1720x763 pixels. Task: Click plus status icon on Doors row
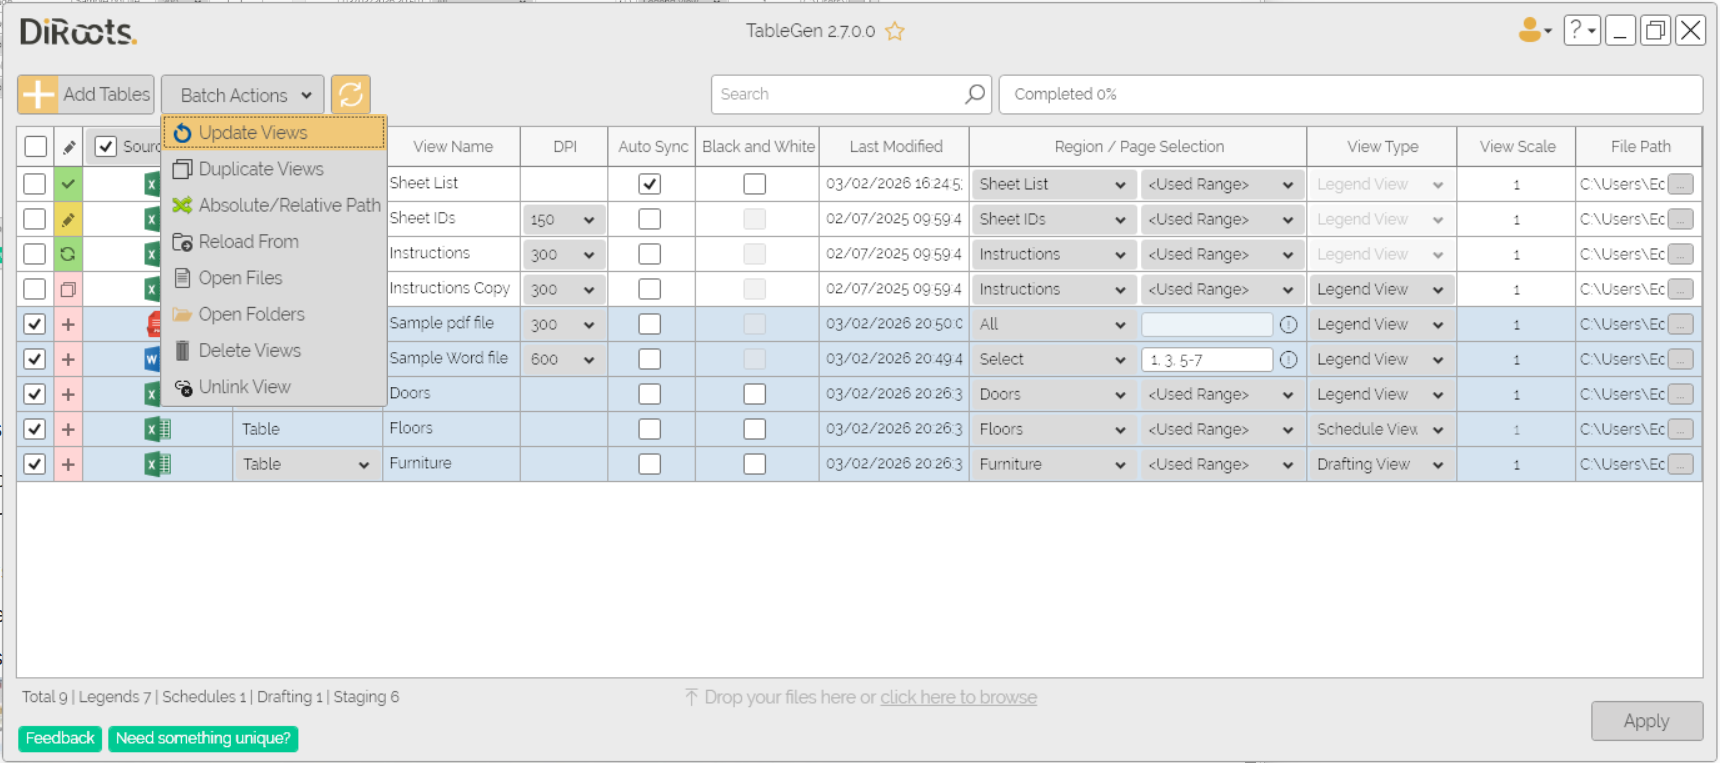click(x=68, y=394)
